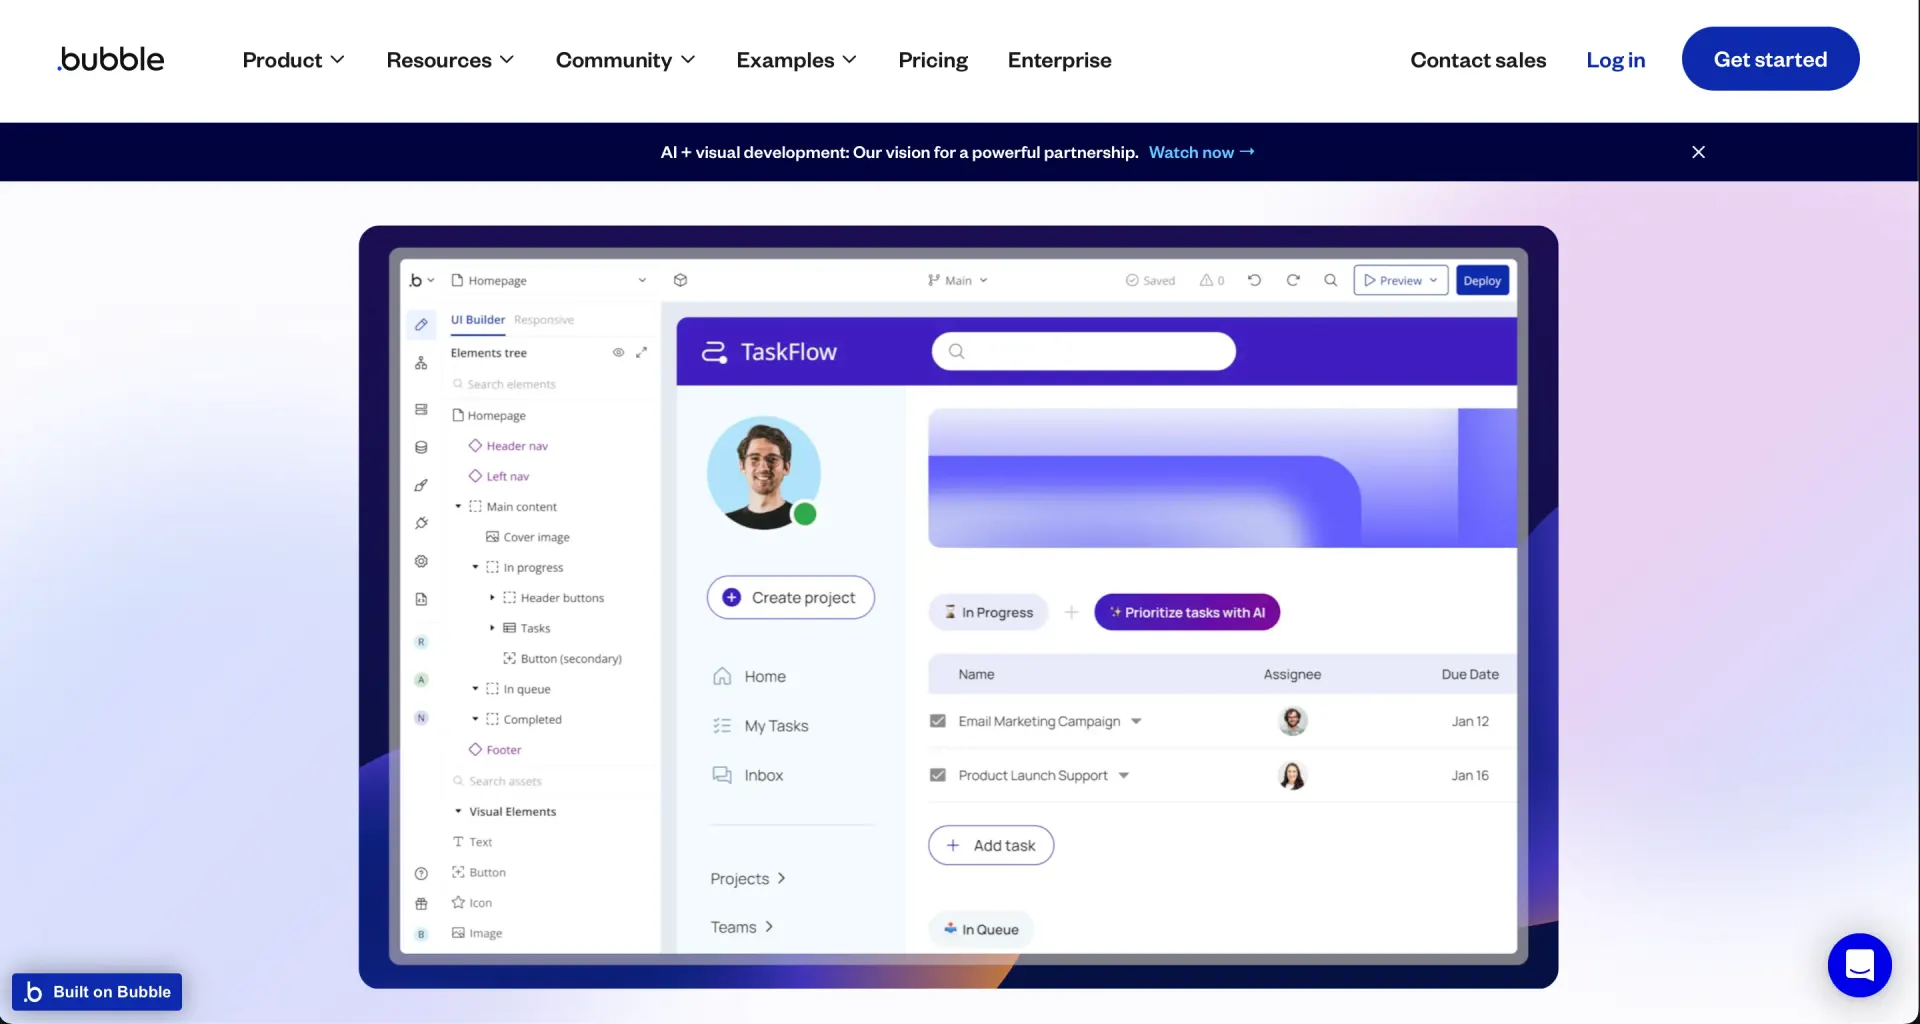Click the Prioritize tasks with AI button
This screenshot has height=1024, width=1920.
click(x=1187, y=612)
